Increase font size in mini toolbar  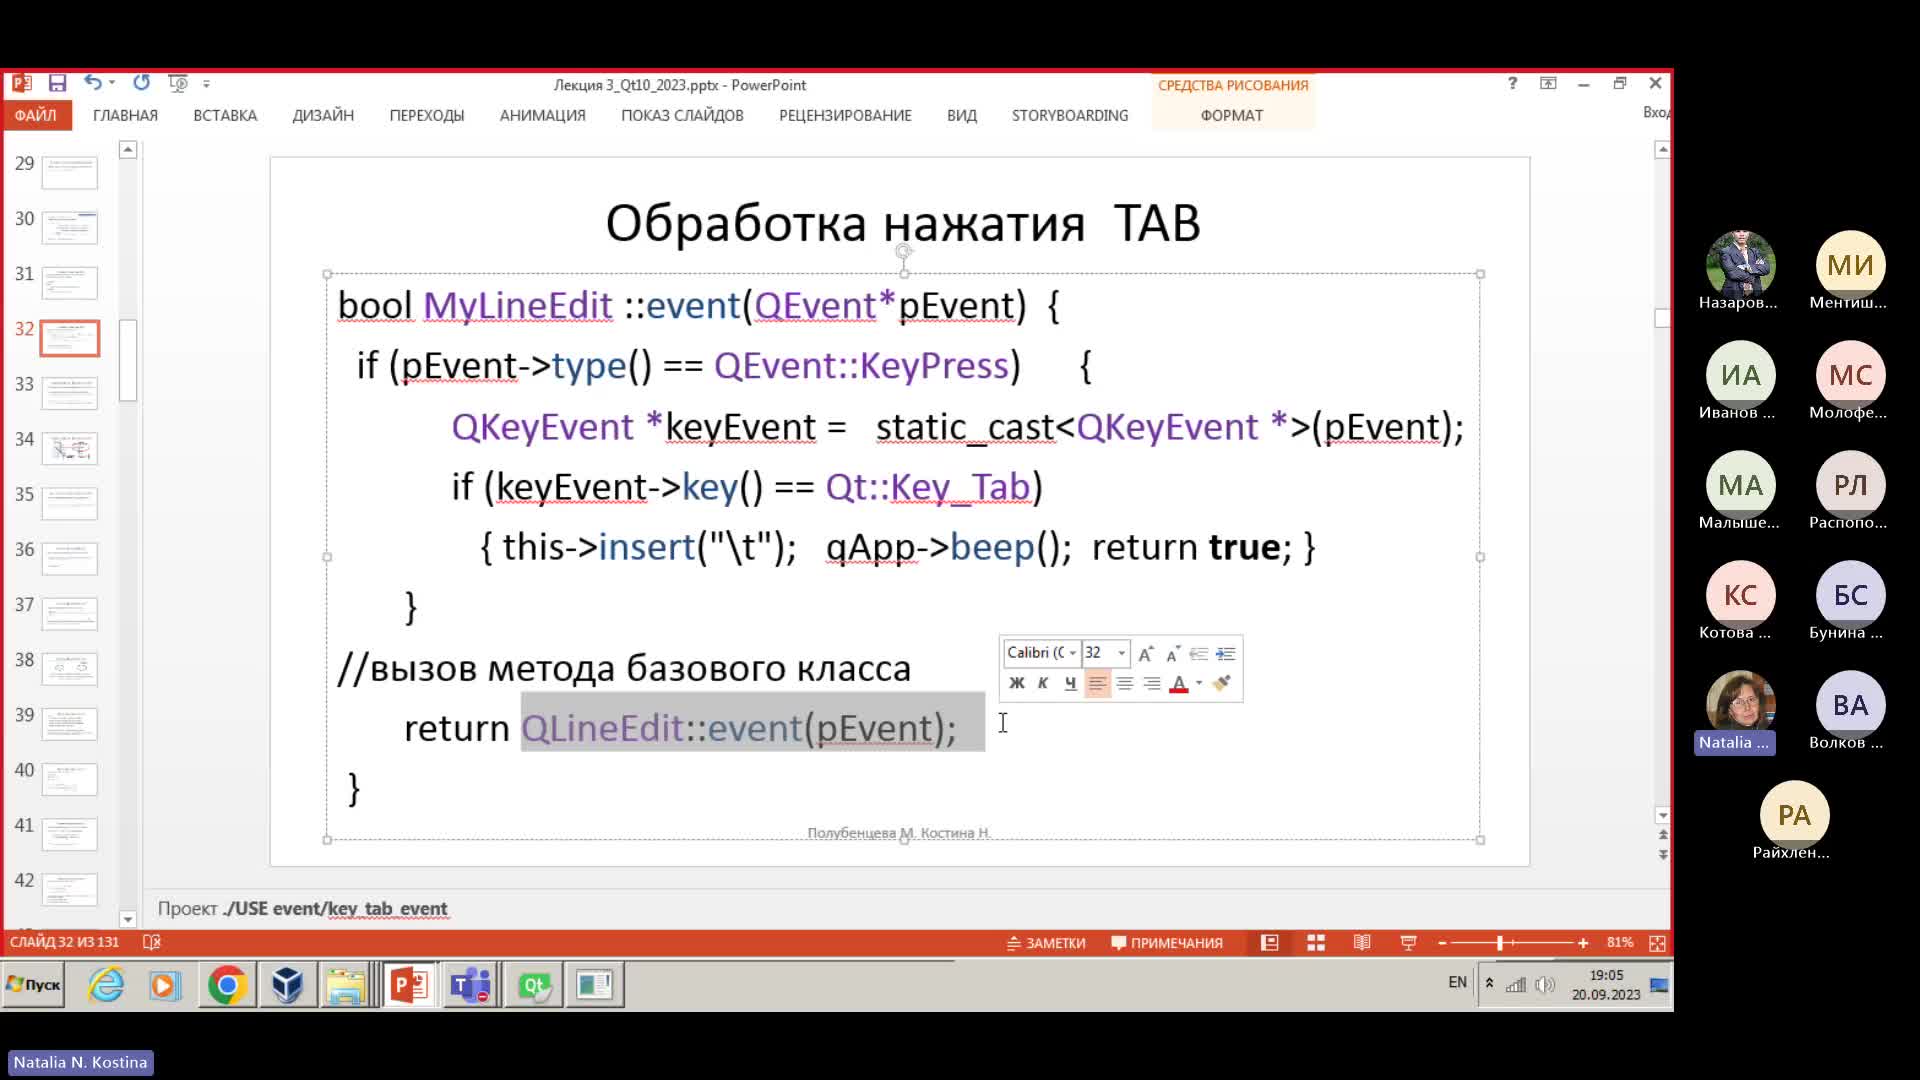pos(1146,654)
